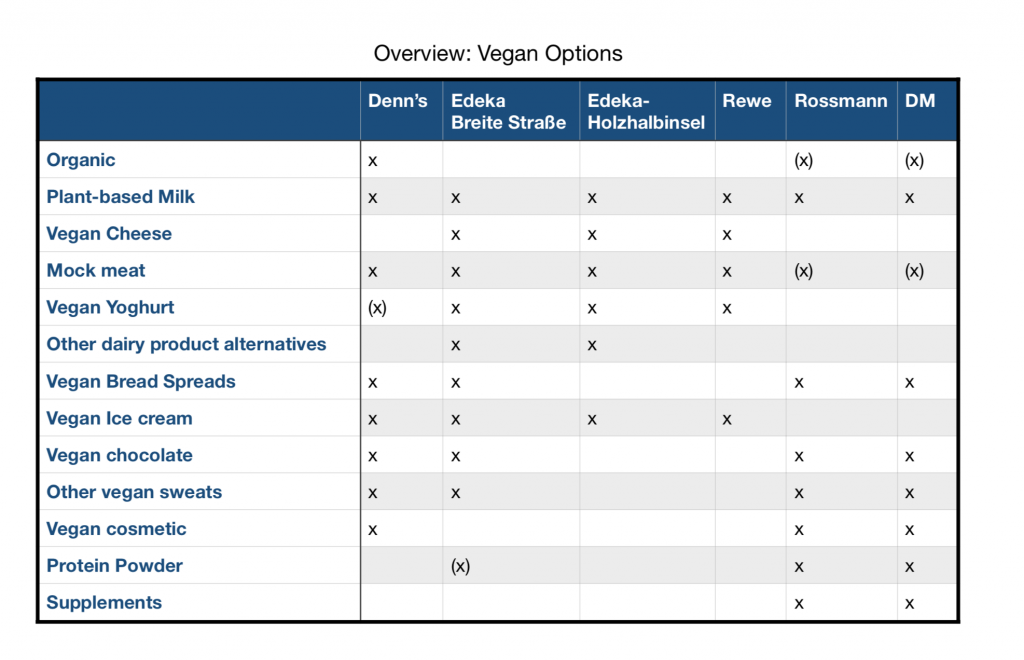
Task: Click the Vegan Bread Spreads row label
Action: click(141, 381)
